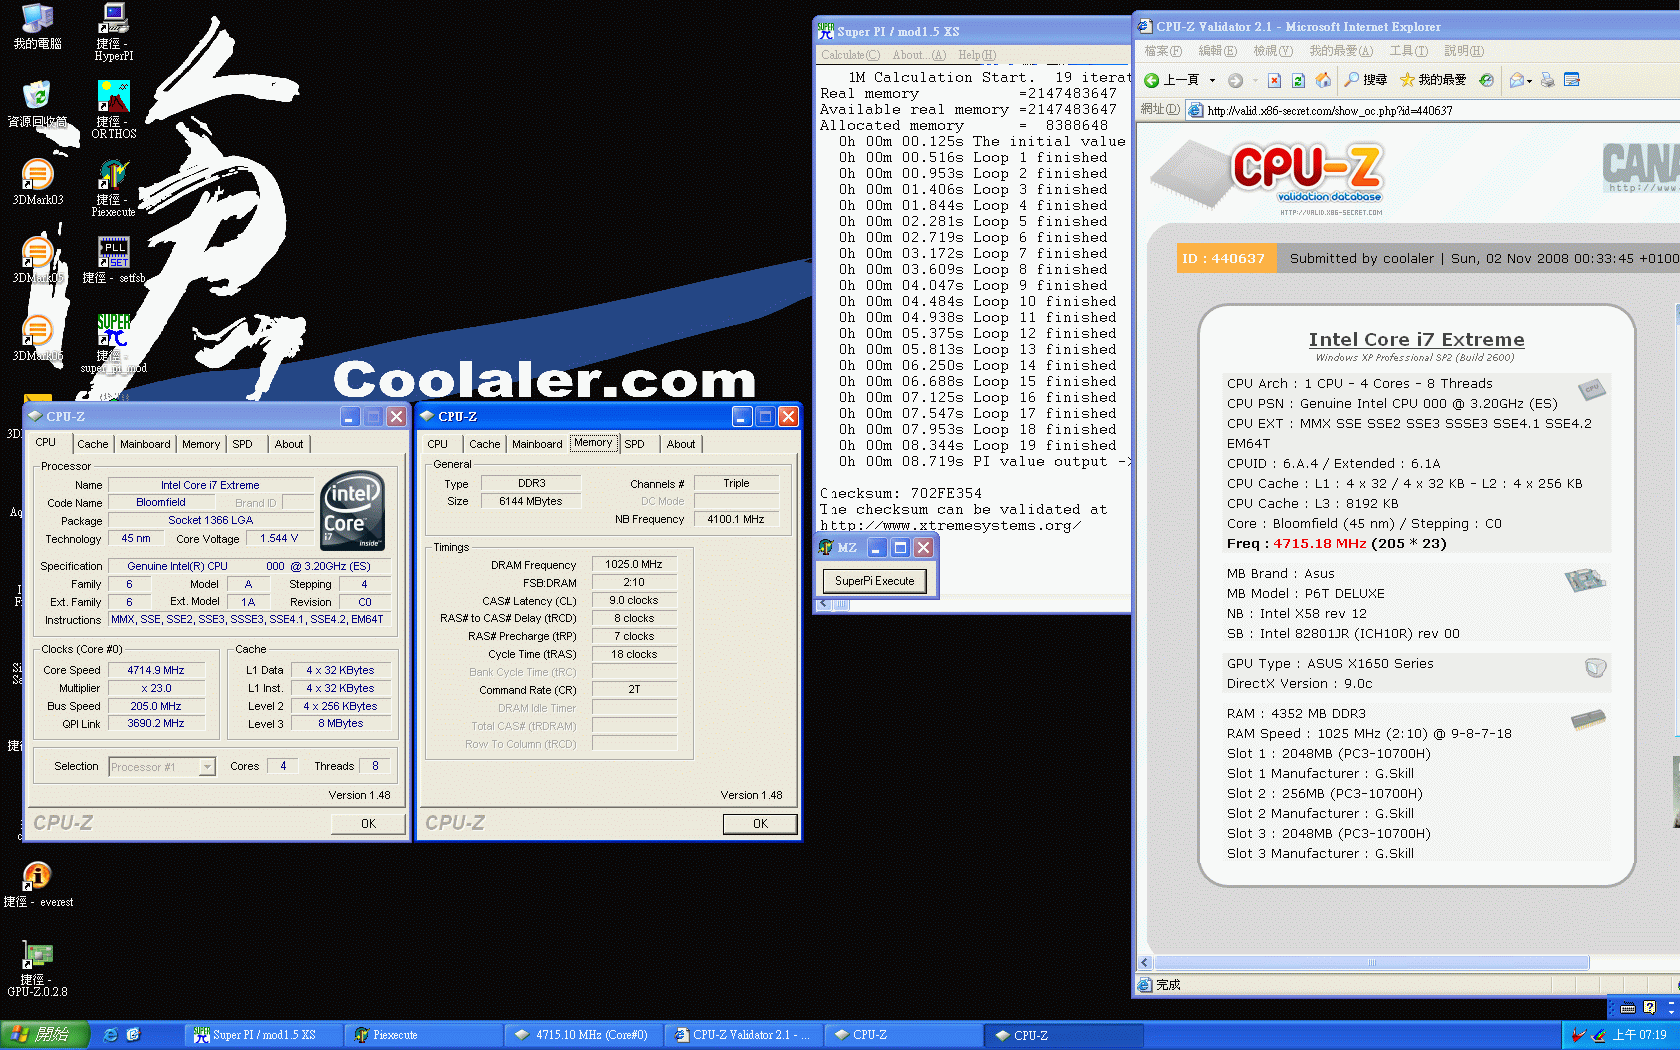
Task: Click the Intel Core i7 Extreme page heading
Action: click(x=1416, y=340)
